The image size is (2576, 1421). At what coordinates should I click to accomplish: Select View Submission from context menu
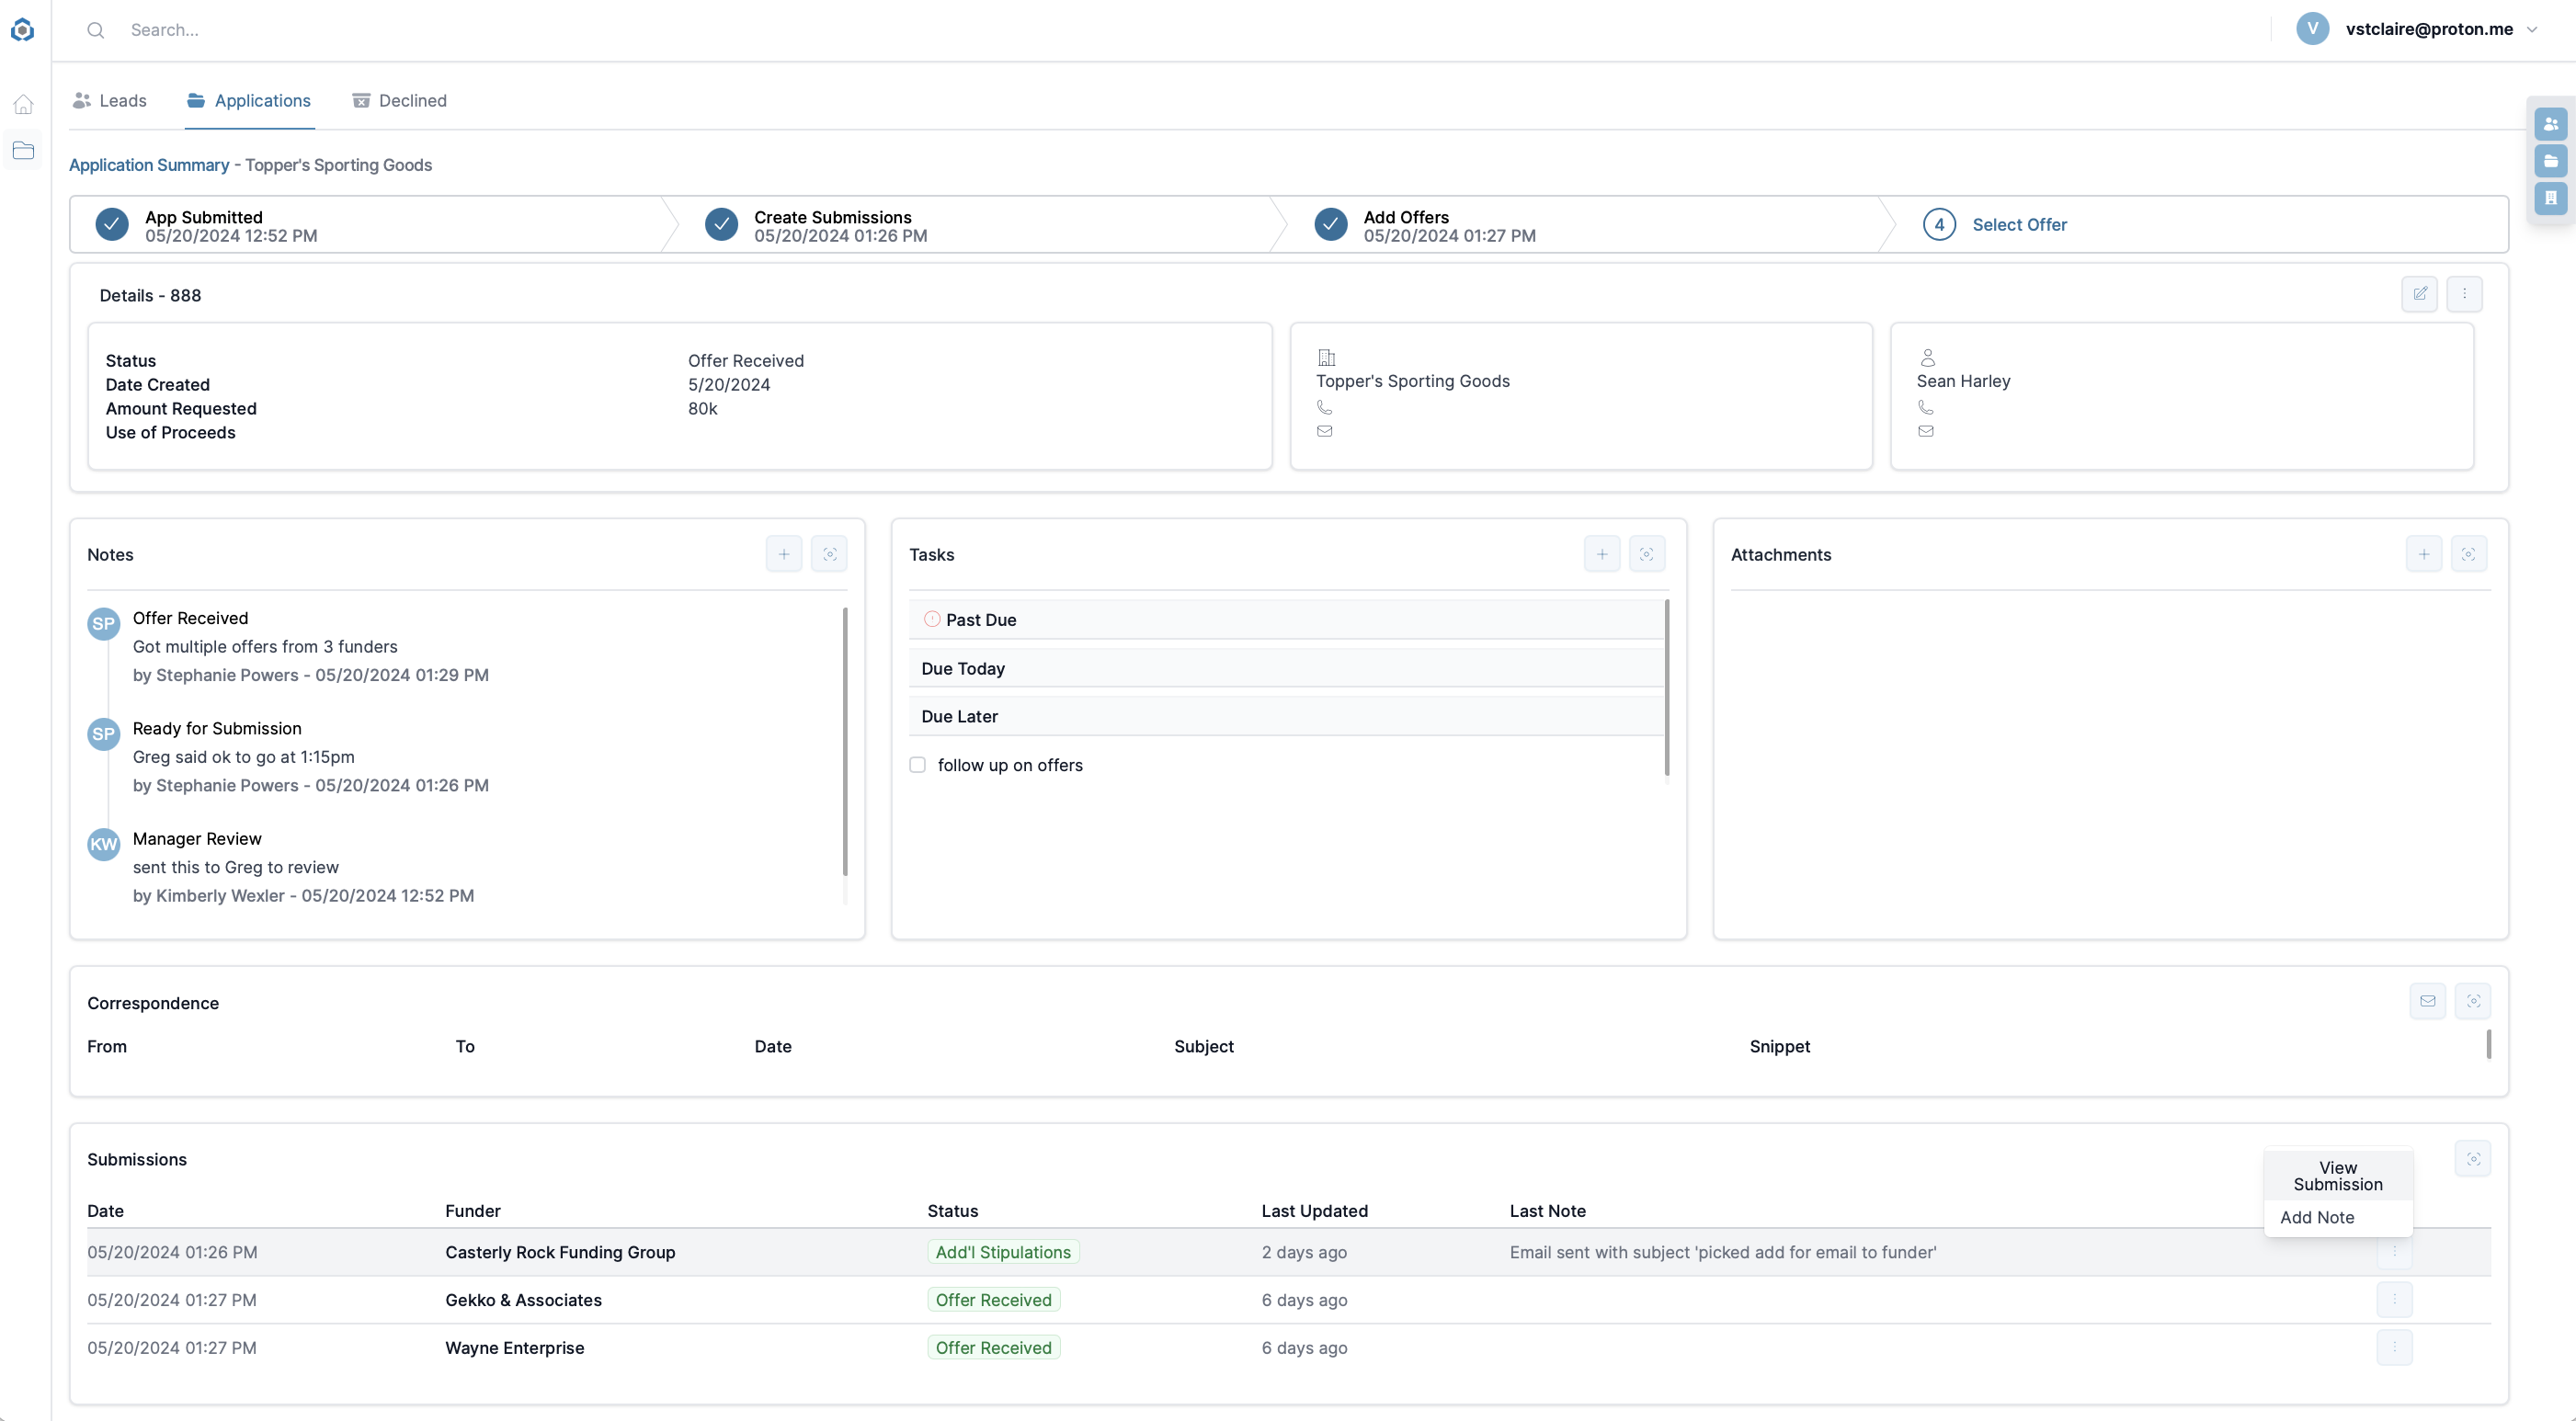click(x=2337, y=1176)
